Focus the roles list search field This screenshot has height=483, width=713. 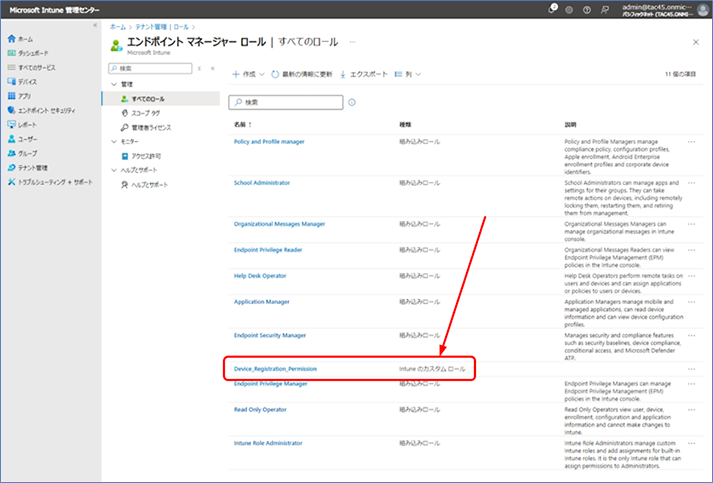coord(286,102)
